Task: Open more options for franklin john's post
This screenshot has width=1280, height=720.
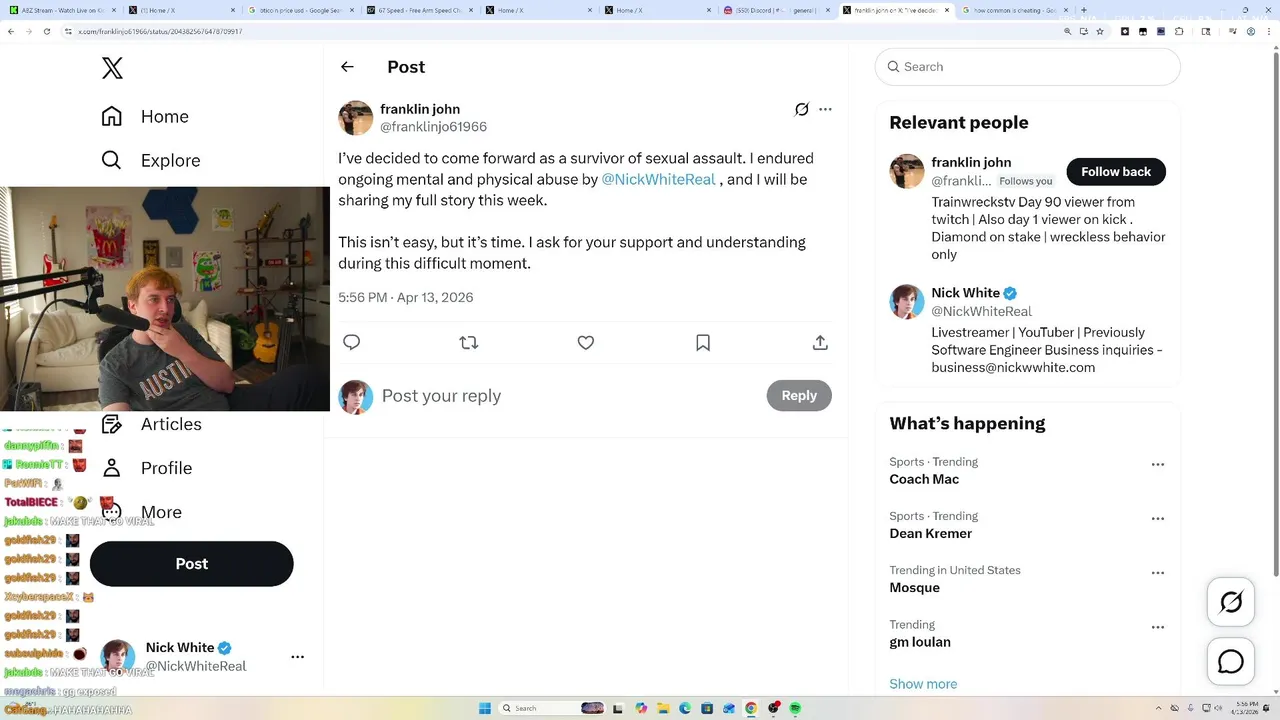Action: click(x=825, y=109)
